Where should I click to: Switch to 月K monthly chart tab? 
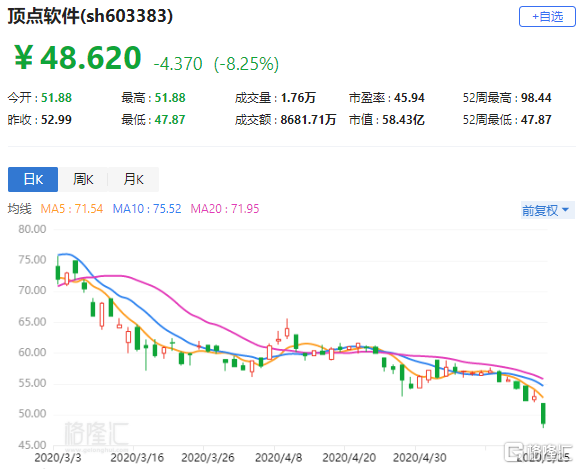click(133, 179)
